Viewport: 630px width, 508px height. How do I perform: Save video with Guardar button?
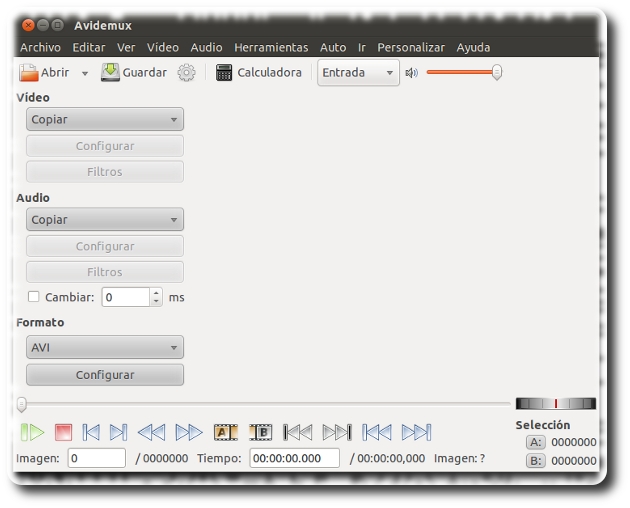tap(134, 73)
